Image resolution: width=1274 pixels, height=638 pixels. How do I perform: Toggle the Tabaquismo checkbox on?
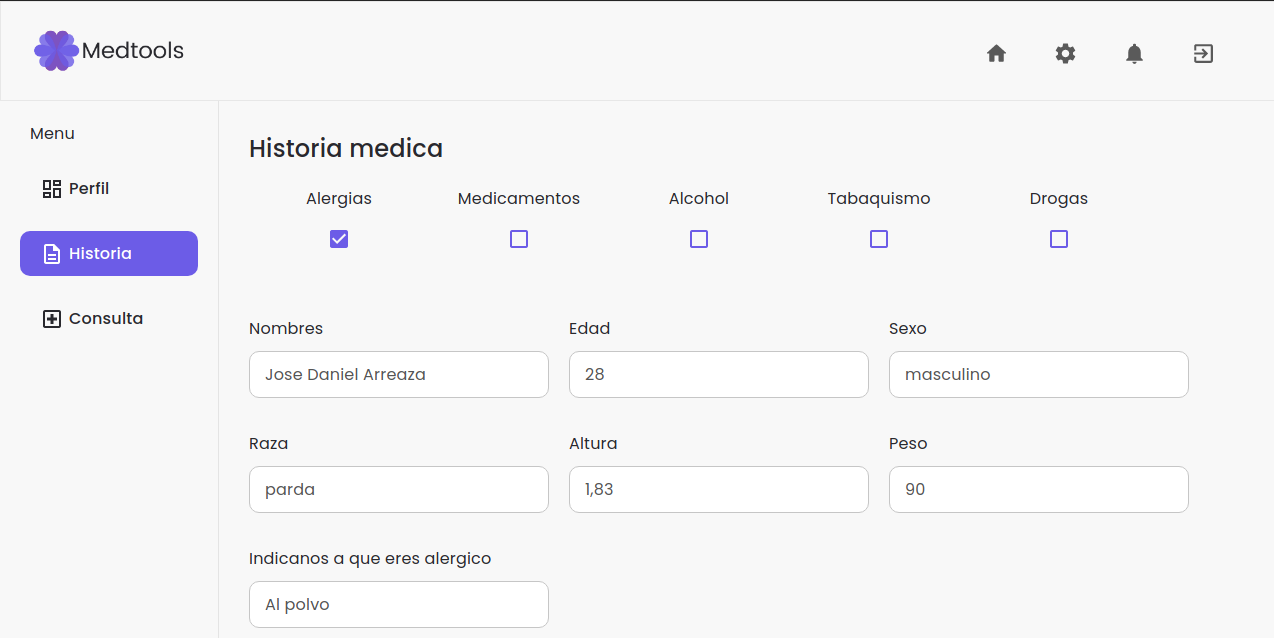tap(879, 239)
